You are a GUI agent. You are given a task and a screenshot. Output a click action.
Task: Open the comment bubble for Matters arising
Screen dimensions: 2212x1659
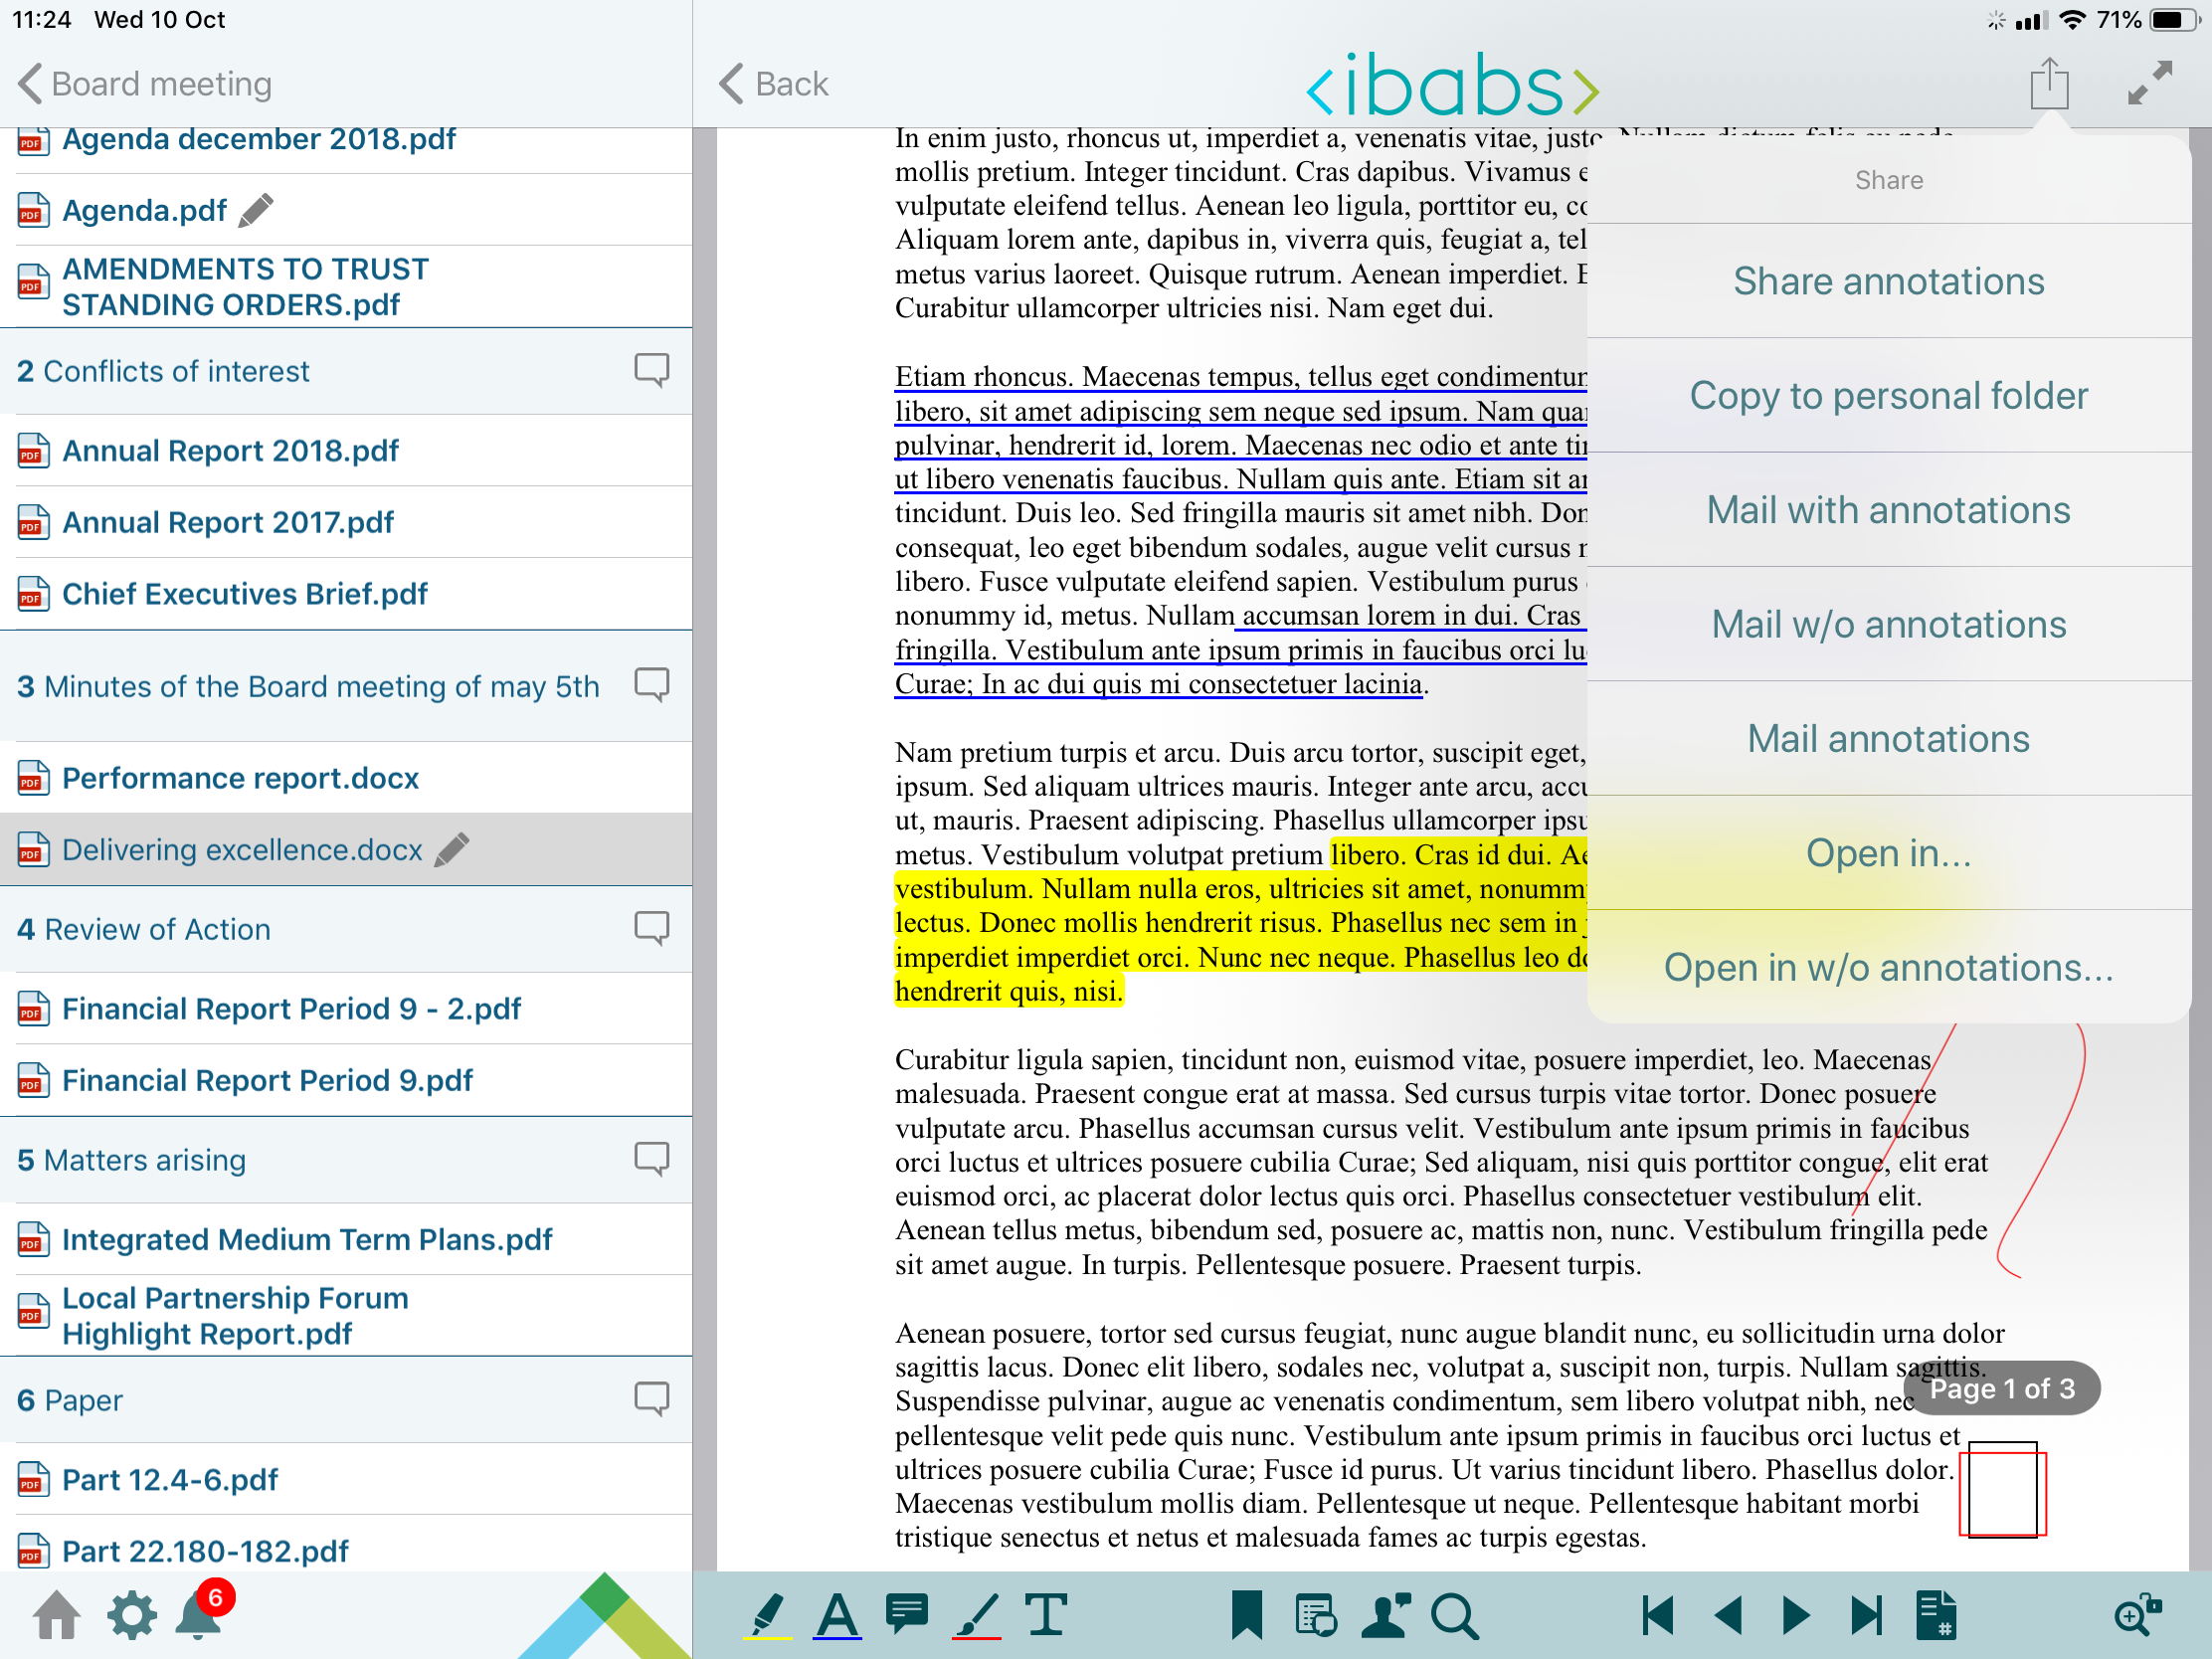click(x=652, y=1159)
